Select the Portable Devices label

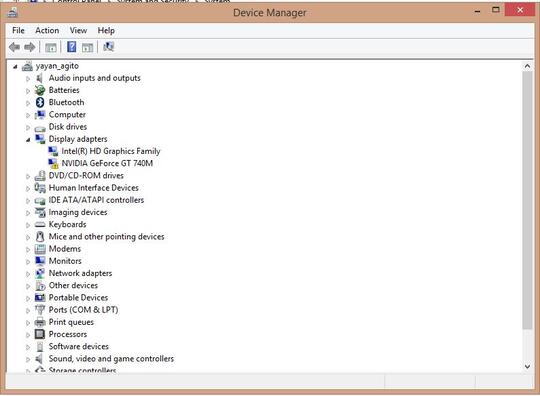coord(78,297)
